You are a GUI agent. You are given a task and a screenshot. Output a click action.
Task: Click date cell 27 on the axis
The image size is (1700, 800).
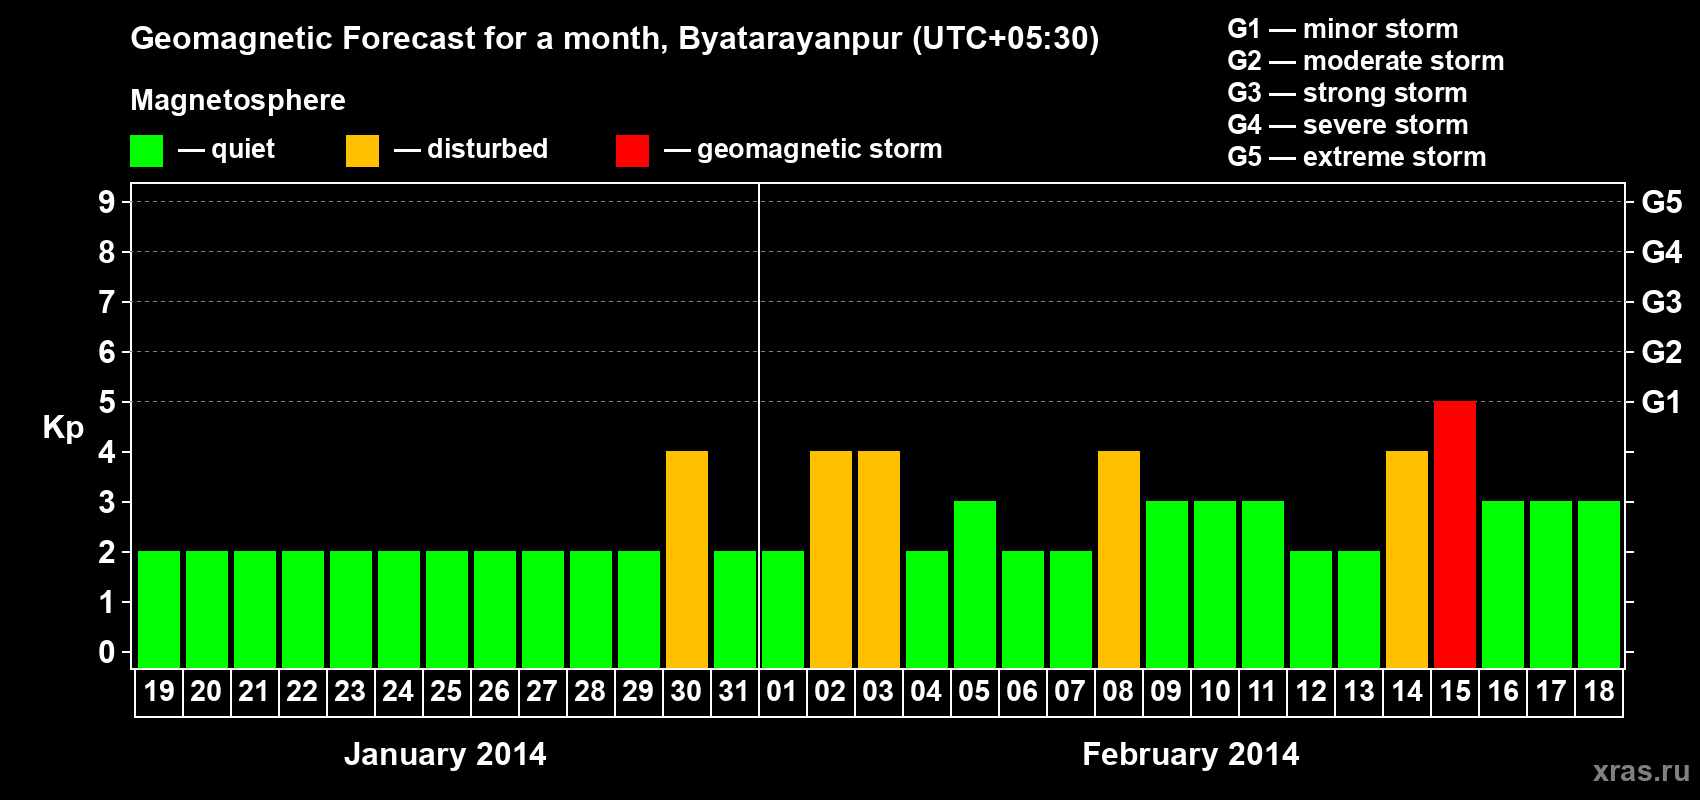tap(543, 692)
